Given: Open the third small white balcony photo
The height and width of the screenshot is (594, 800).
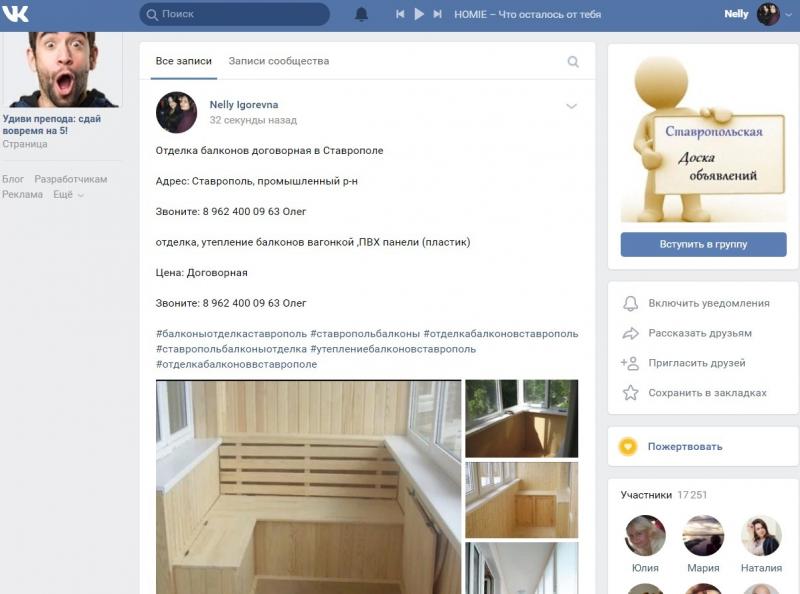Looking at the screenshot, I should coord(521,568).
